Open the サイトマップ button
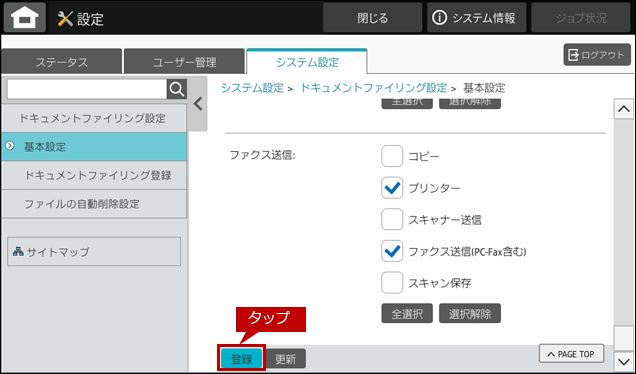 pyautogui.click(x=94, y=251)
